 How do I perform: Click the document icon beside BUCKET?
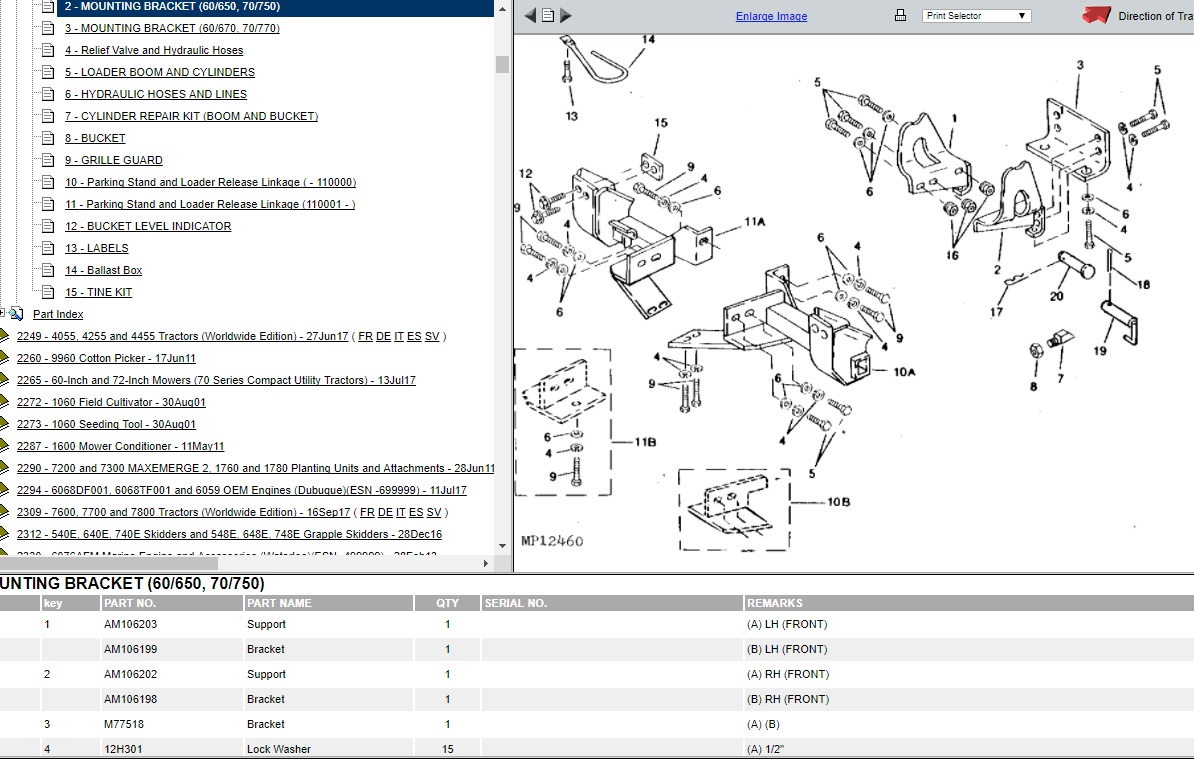point(48,138)
